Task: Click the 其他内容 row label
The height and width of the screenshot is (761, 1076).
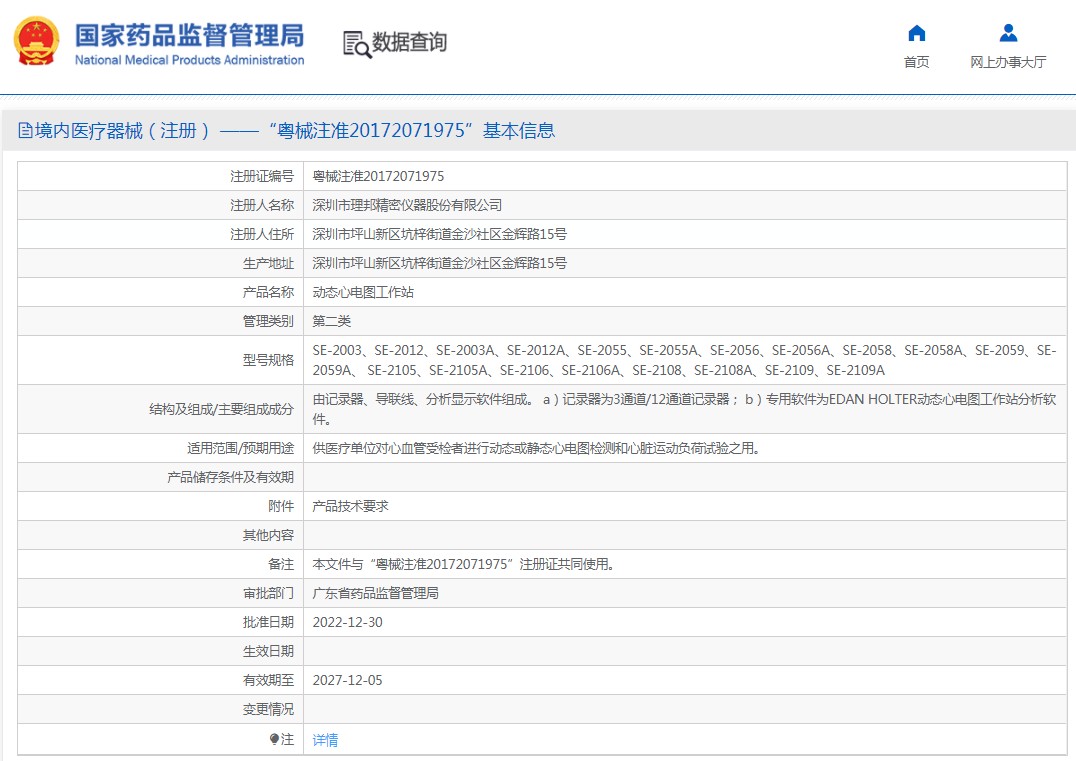Action: click(268, 535)
